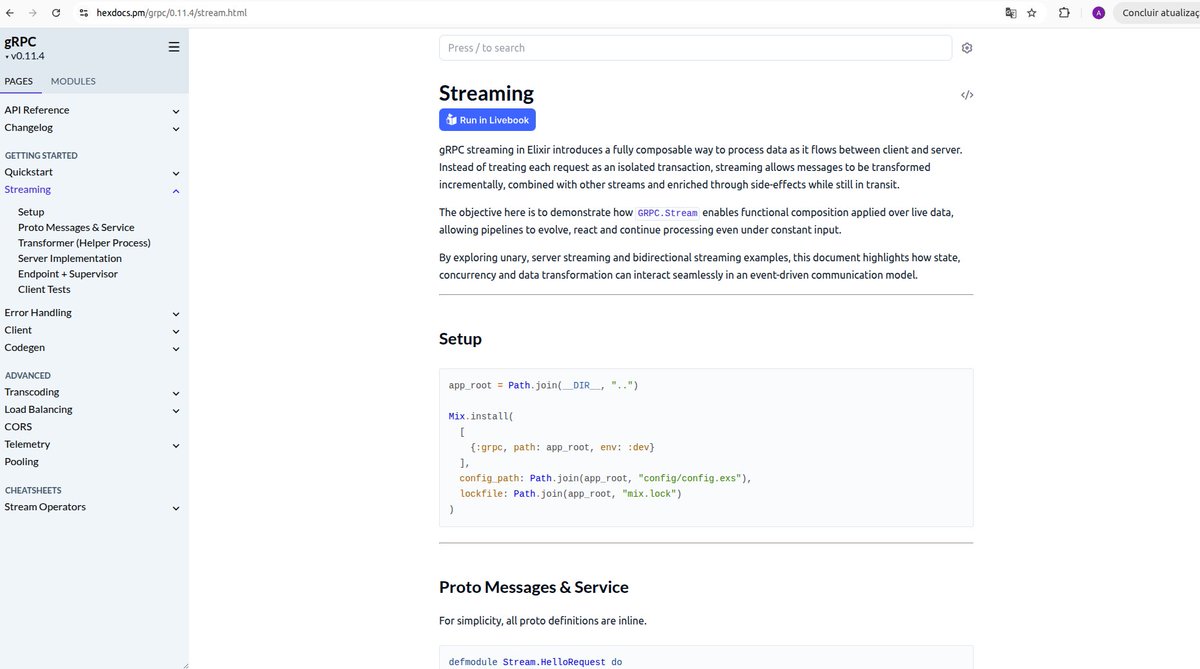1200x669 pixels.
Task: Click the gRPC project title
Action: pos(20,42)
